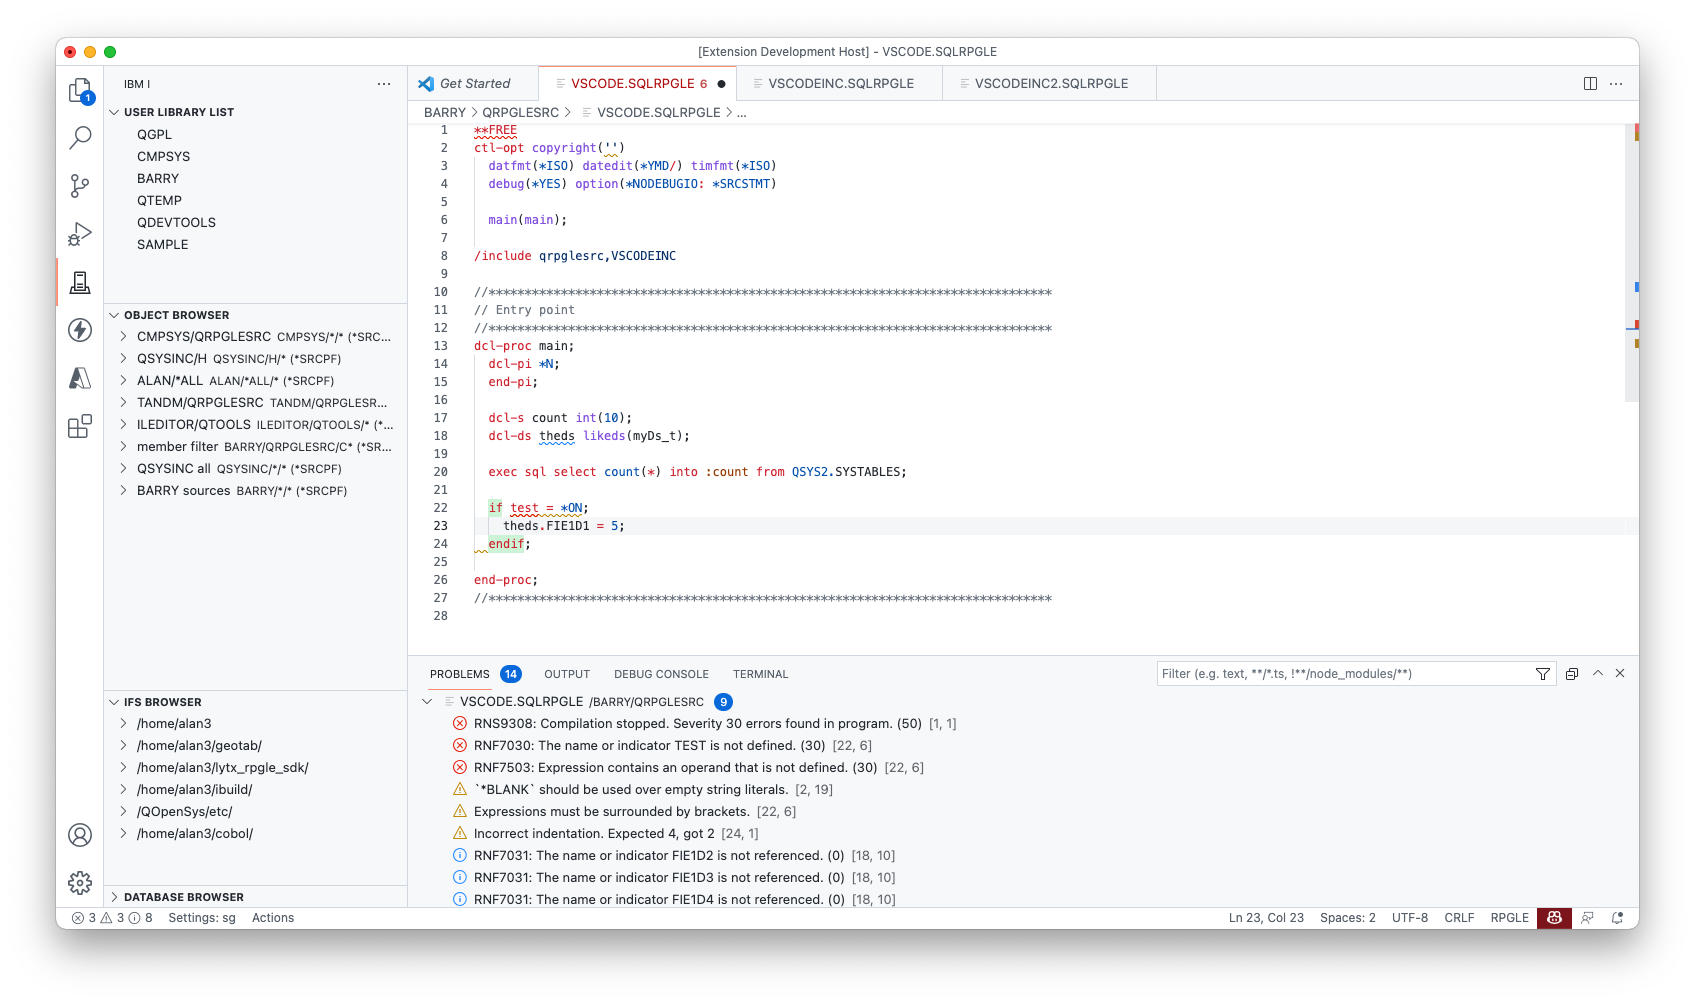Screen dimensions: 1695x1003
Task: Collapse all problems in panel
Action: click(1572, 674)
